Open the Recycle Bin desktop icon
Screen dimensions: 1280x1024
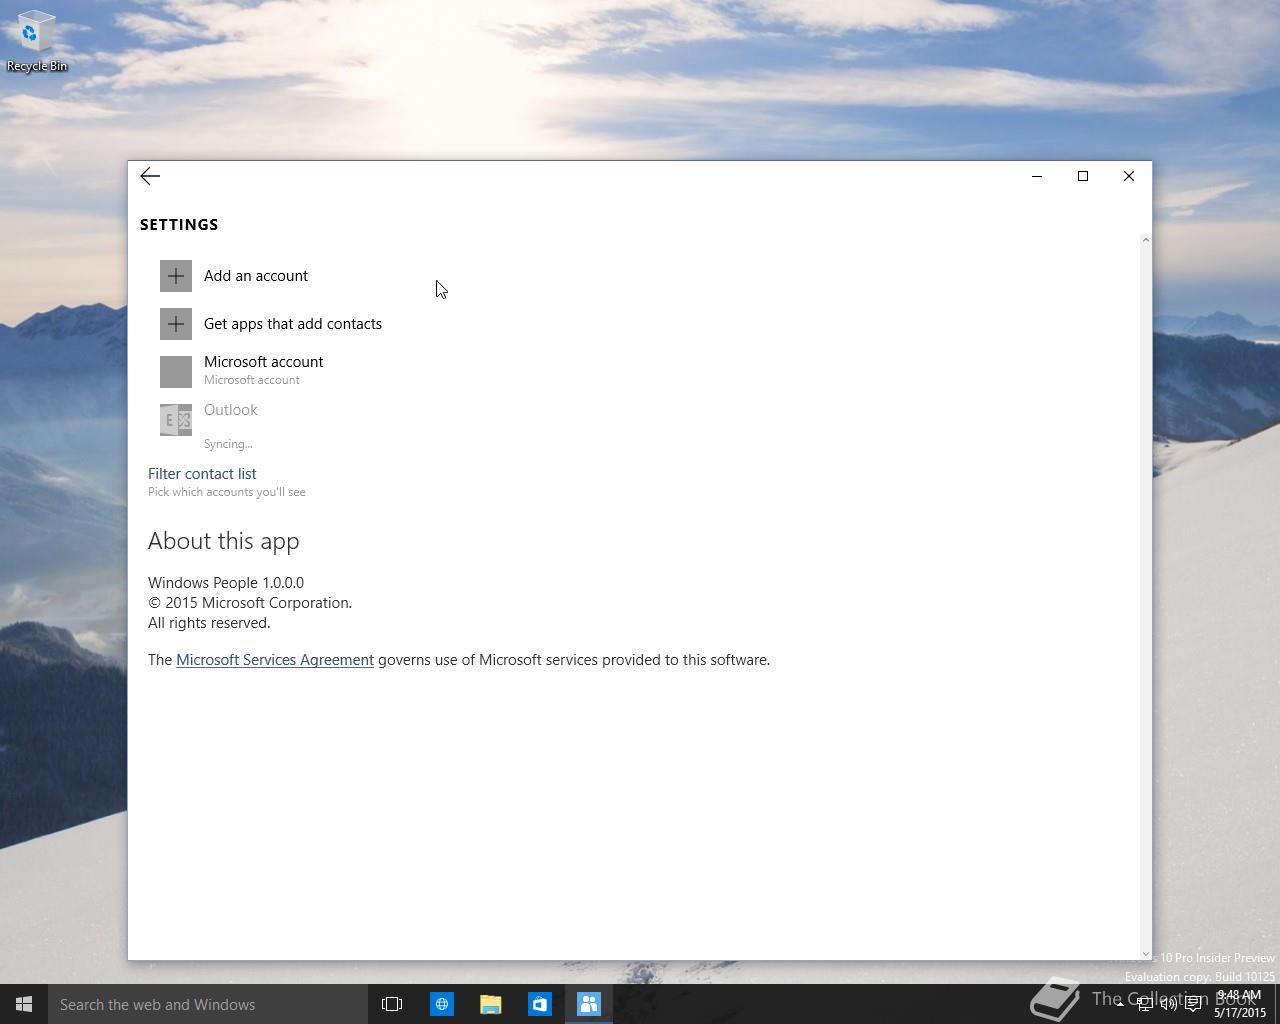point(37,42)
